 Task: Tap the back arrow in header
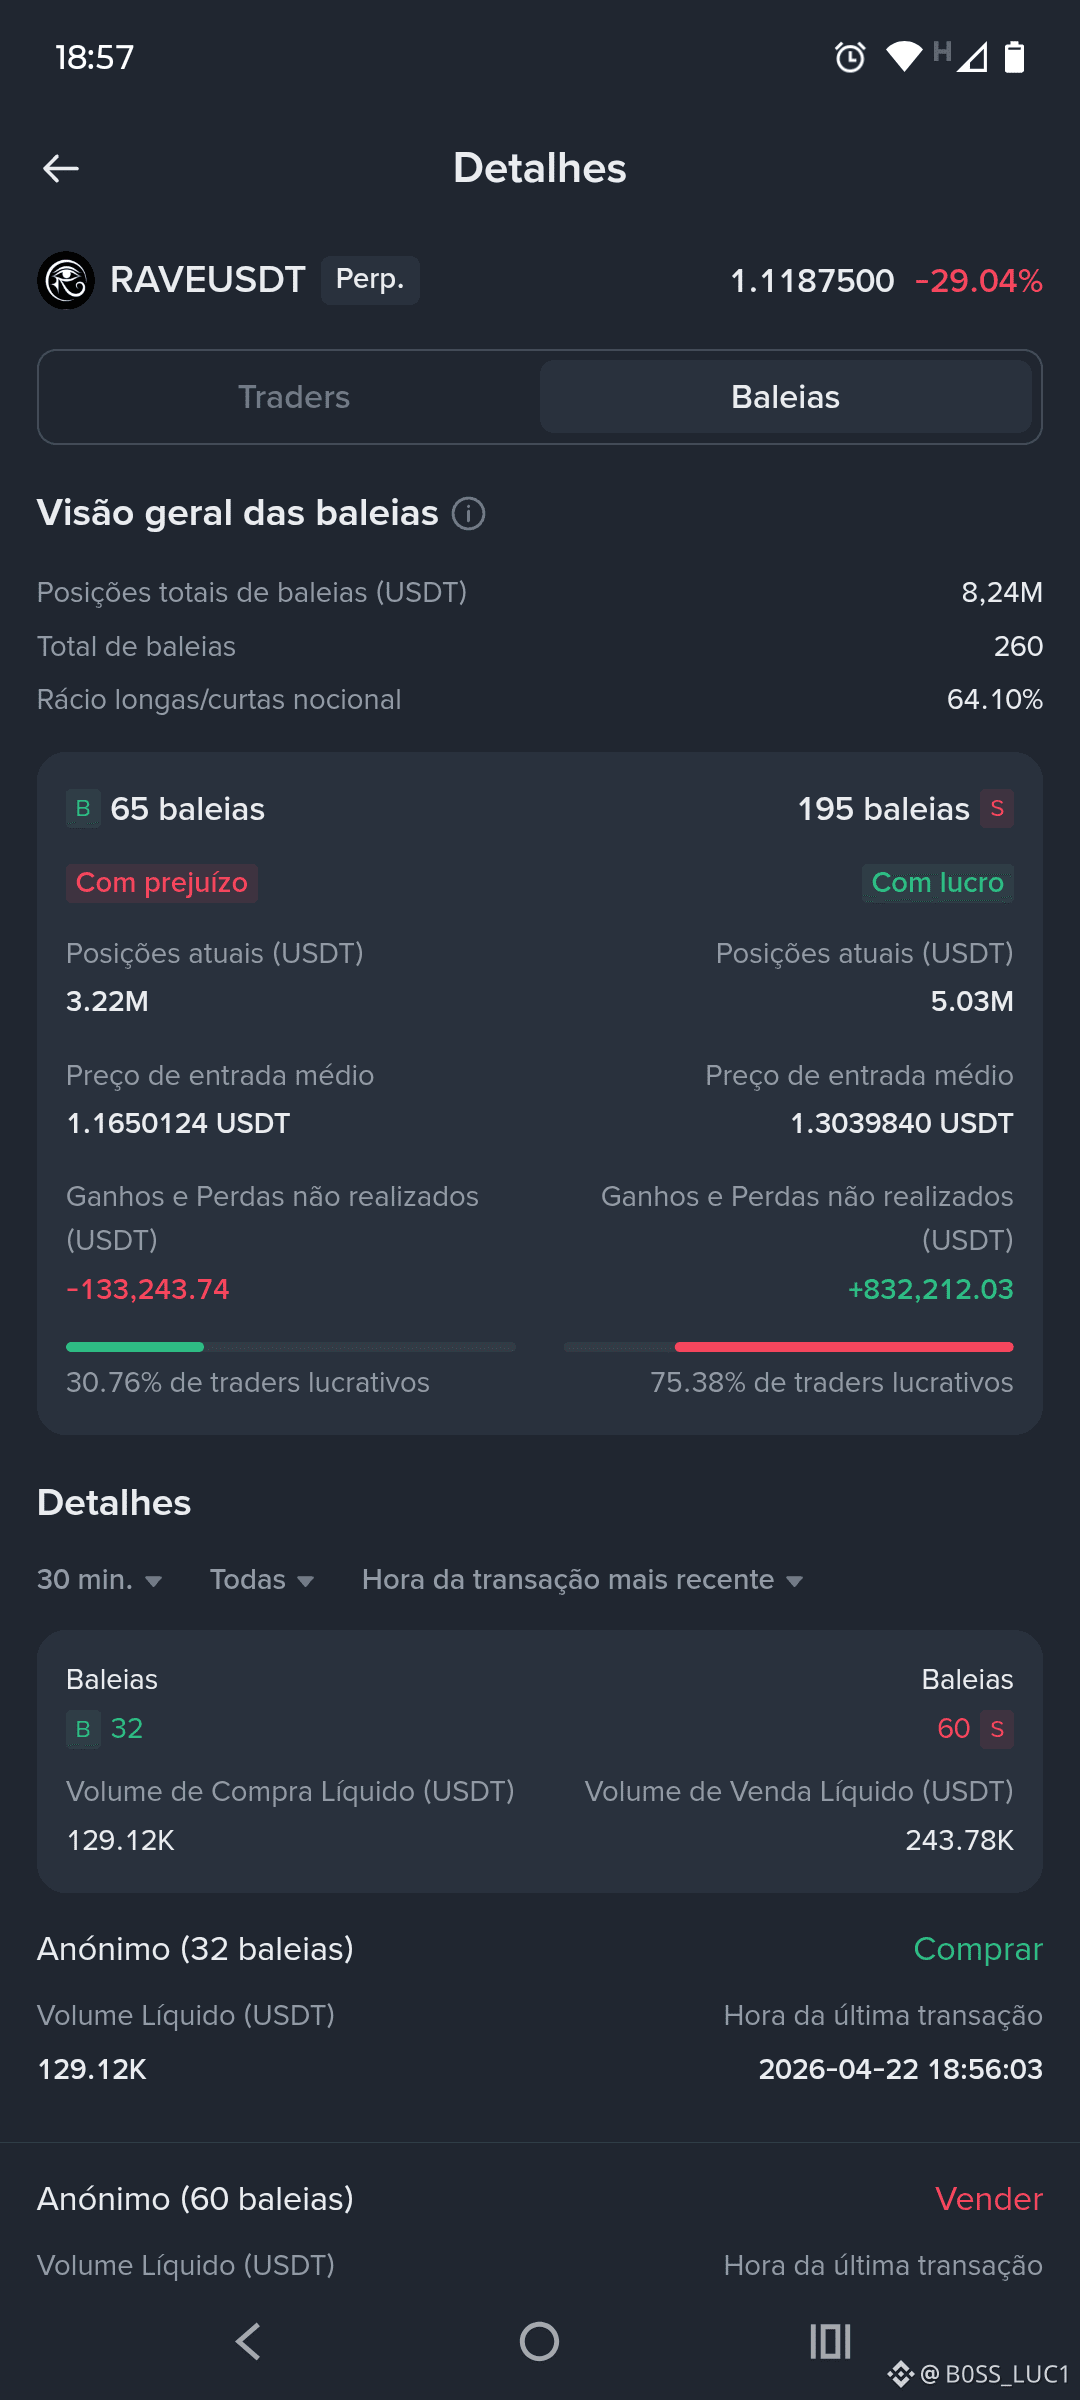[61, 168]
